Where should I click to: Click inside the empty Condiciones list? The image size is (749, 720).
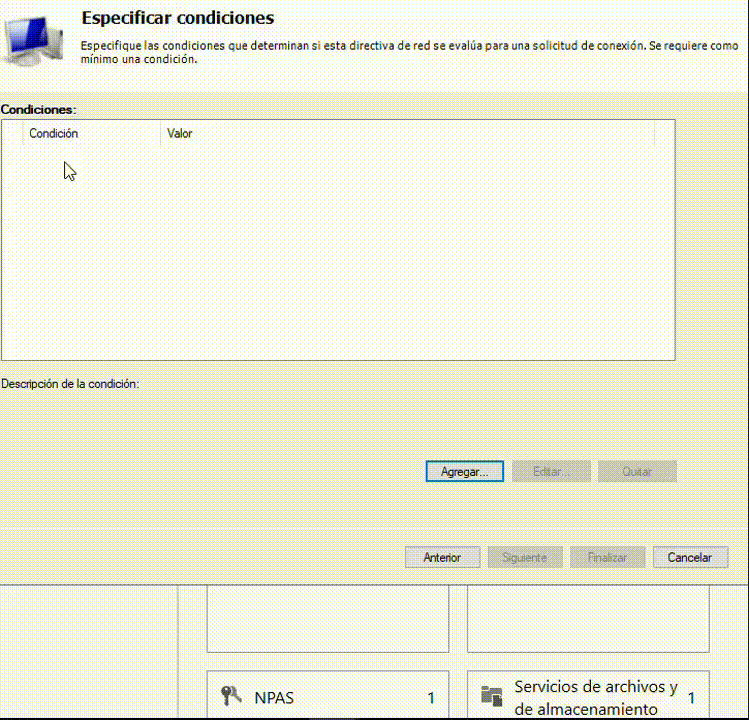pyautogui.click(x=340, y=250)
